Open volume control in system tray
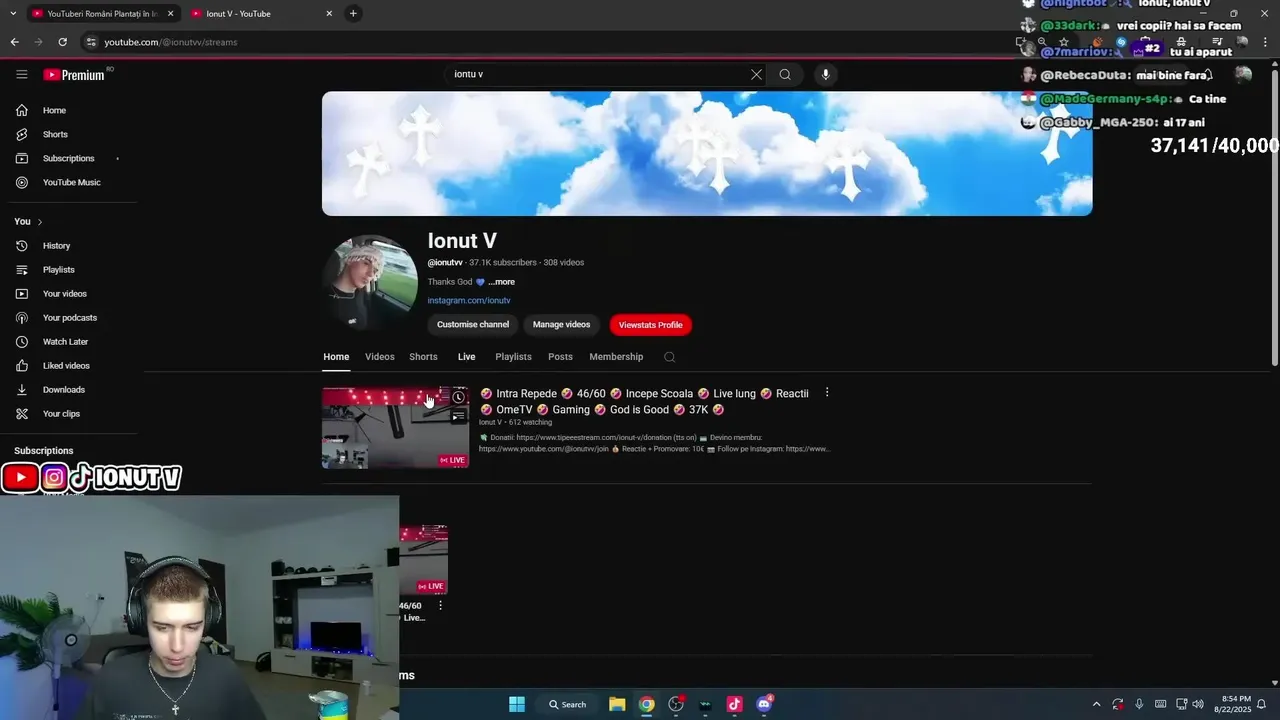The width and height of the screenshot is (1280, 720). pos(1198,704)
